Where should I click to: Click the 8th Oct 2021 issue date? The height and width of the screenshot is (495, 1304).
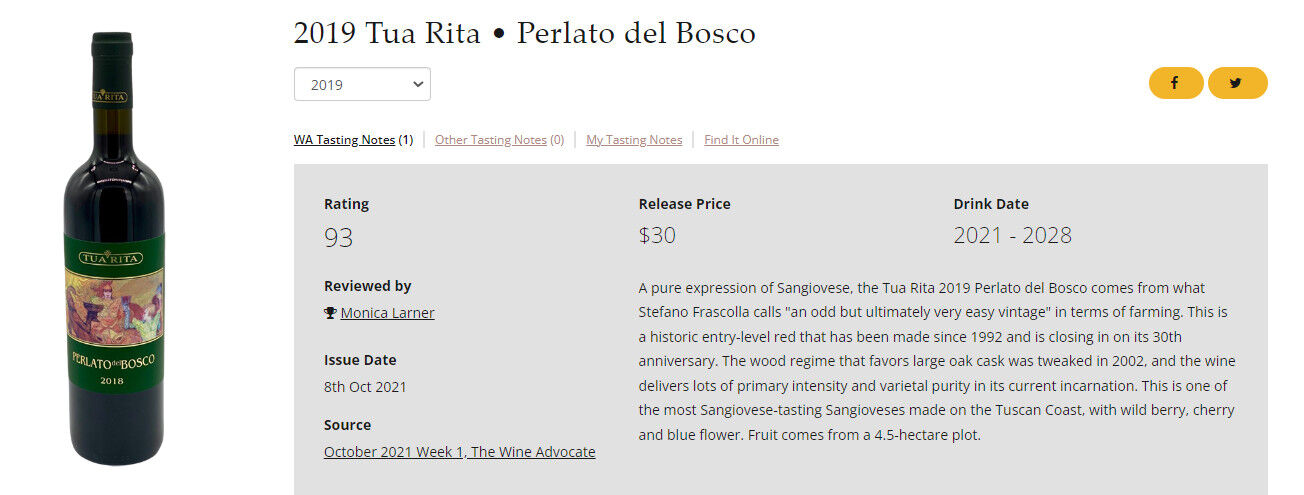(365, 387)
